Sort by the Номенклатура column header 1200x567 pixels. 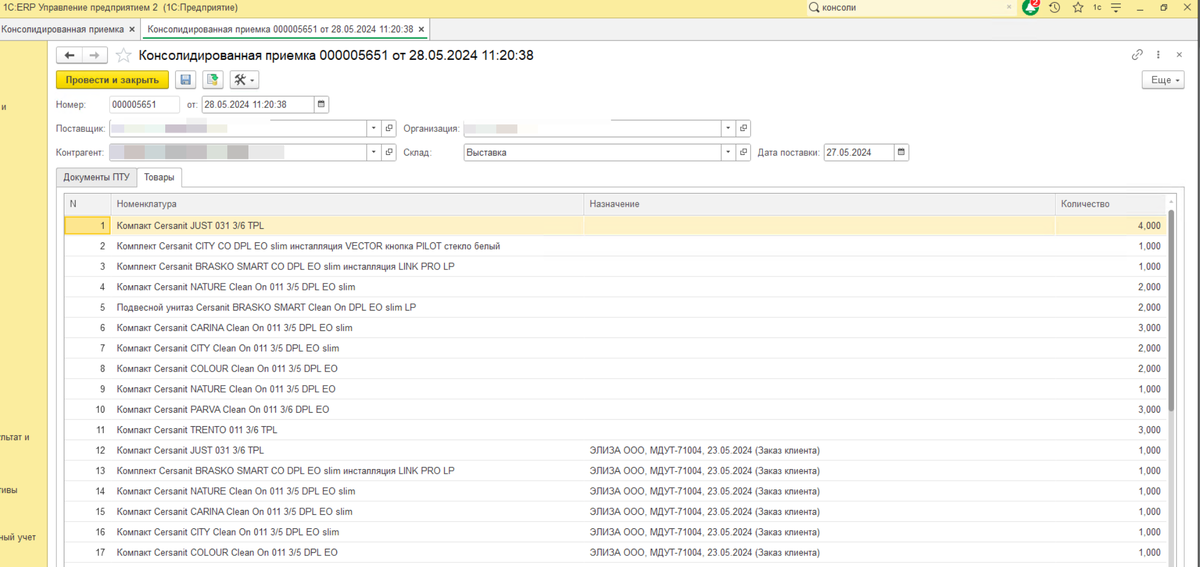click(x=348, y=204)
